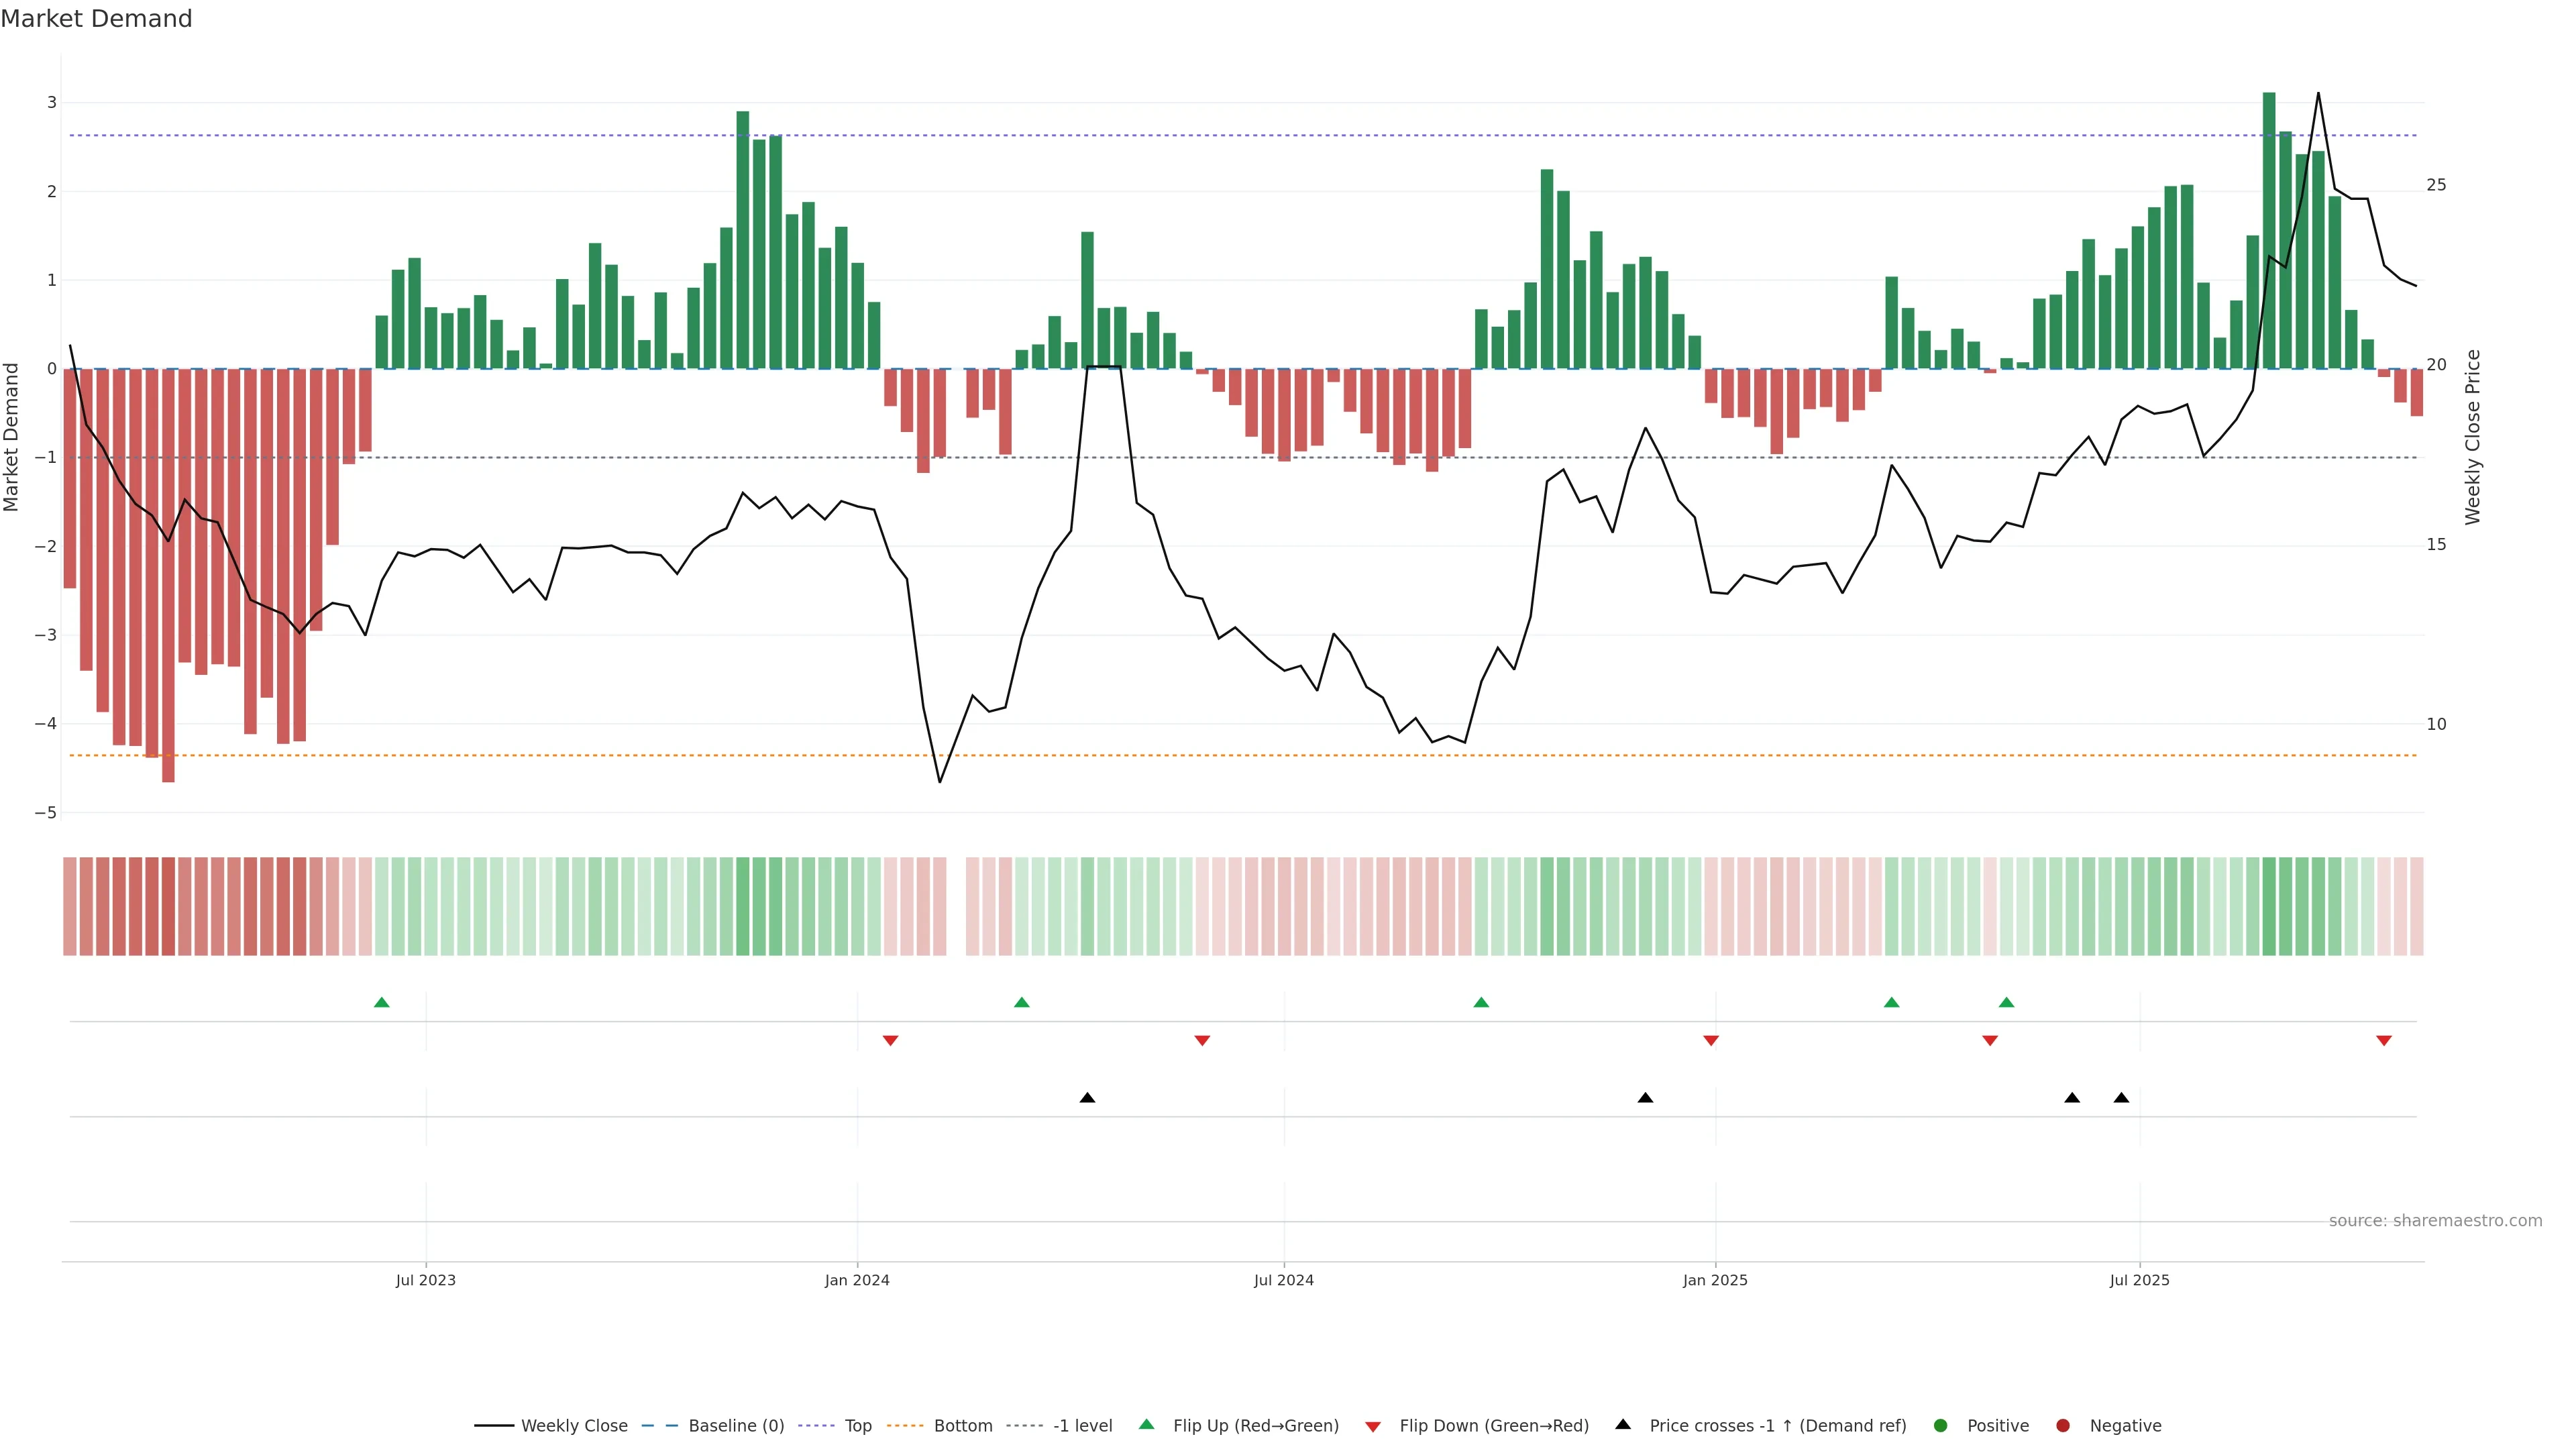Click the Weekly Close Price axis title

click(2472, 437)
